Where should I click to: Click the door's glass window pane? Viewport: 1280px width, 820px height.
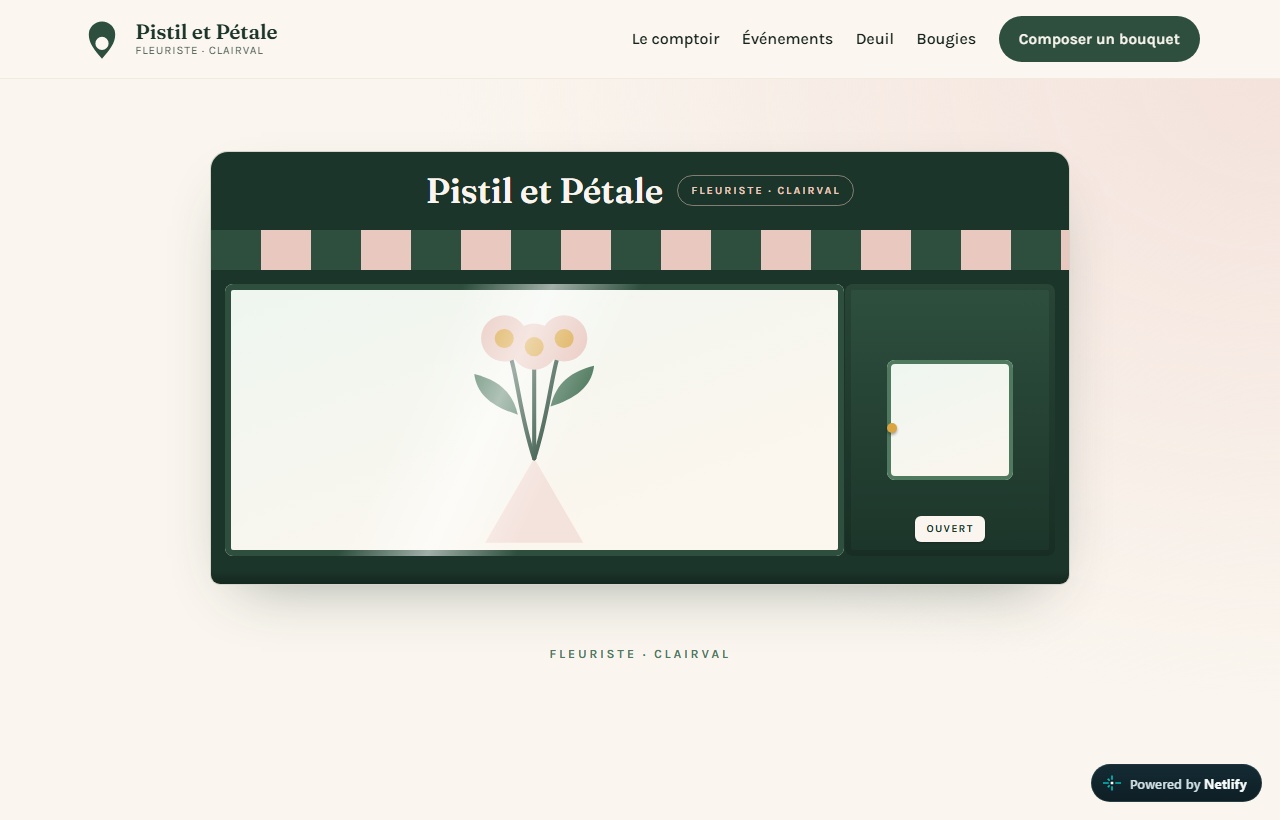point(950,420)
